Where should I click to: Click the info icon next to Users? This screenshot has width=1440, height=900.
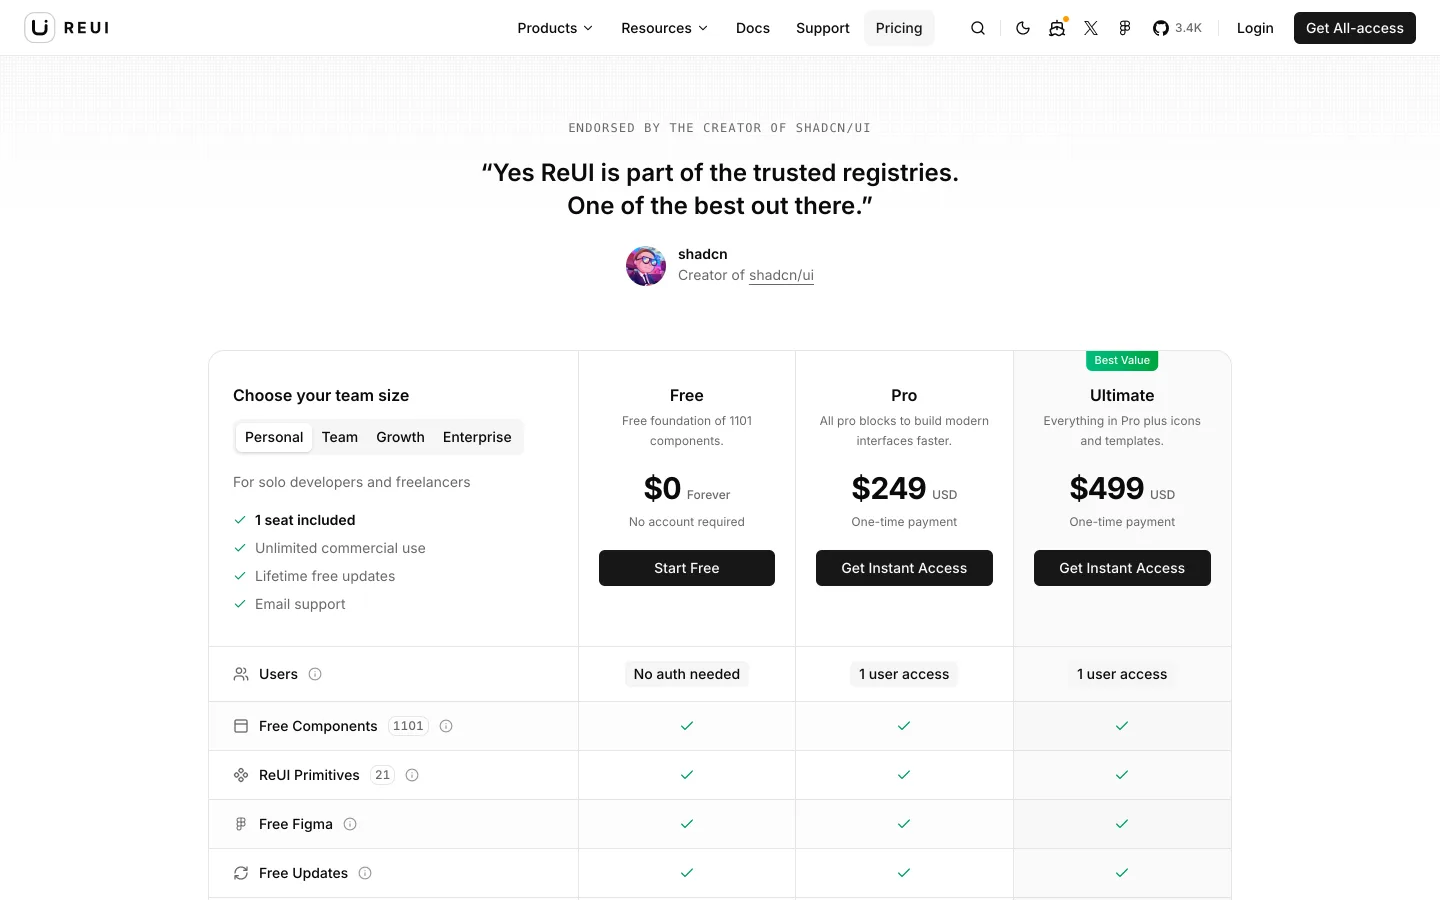(315, 674)
